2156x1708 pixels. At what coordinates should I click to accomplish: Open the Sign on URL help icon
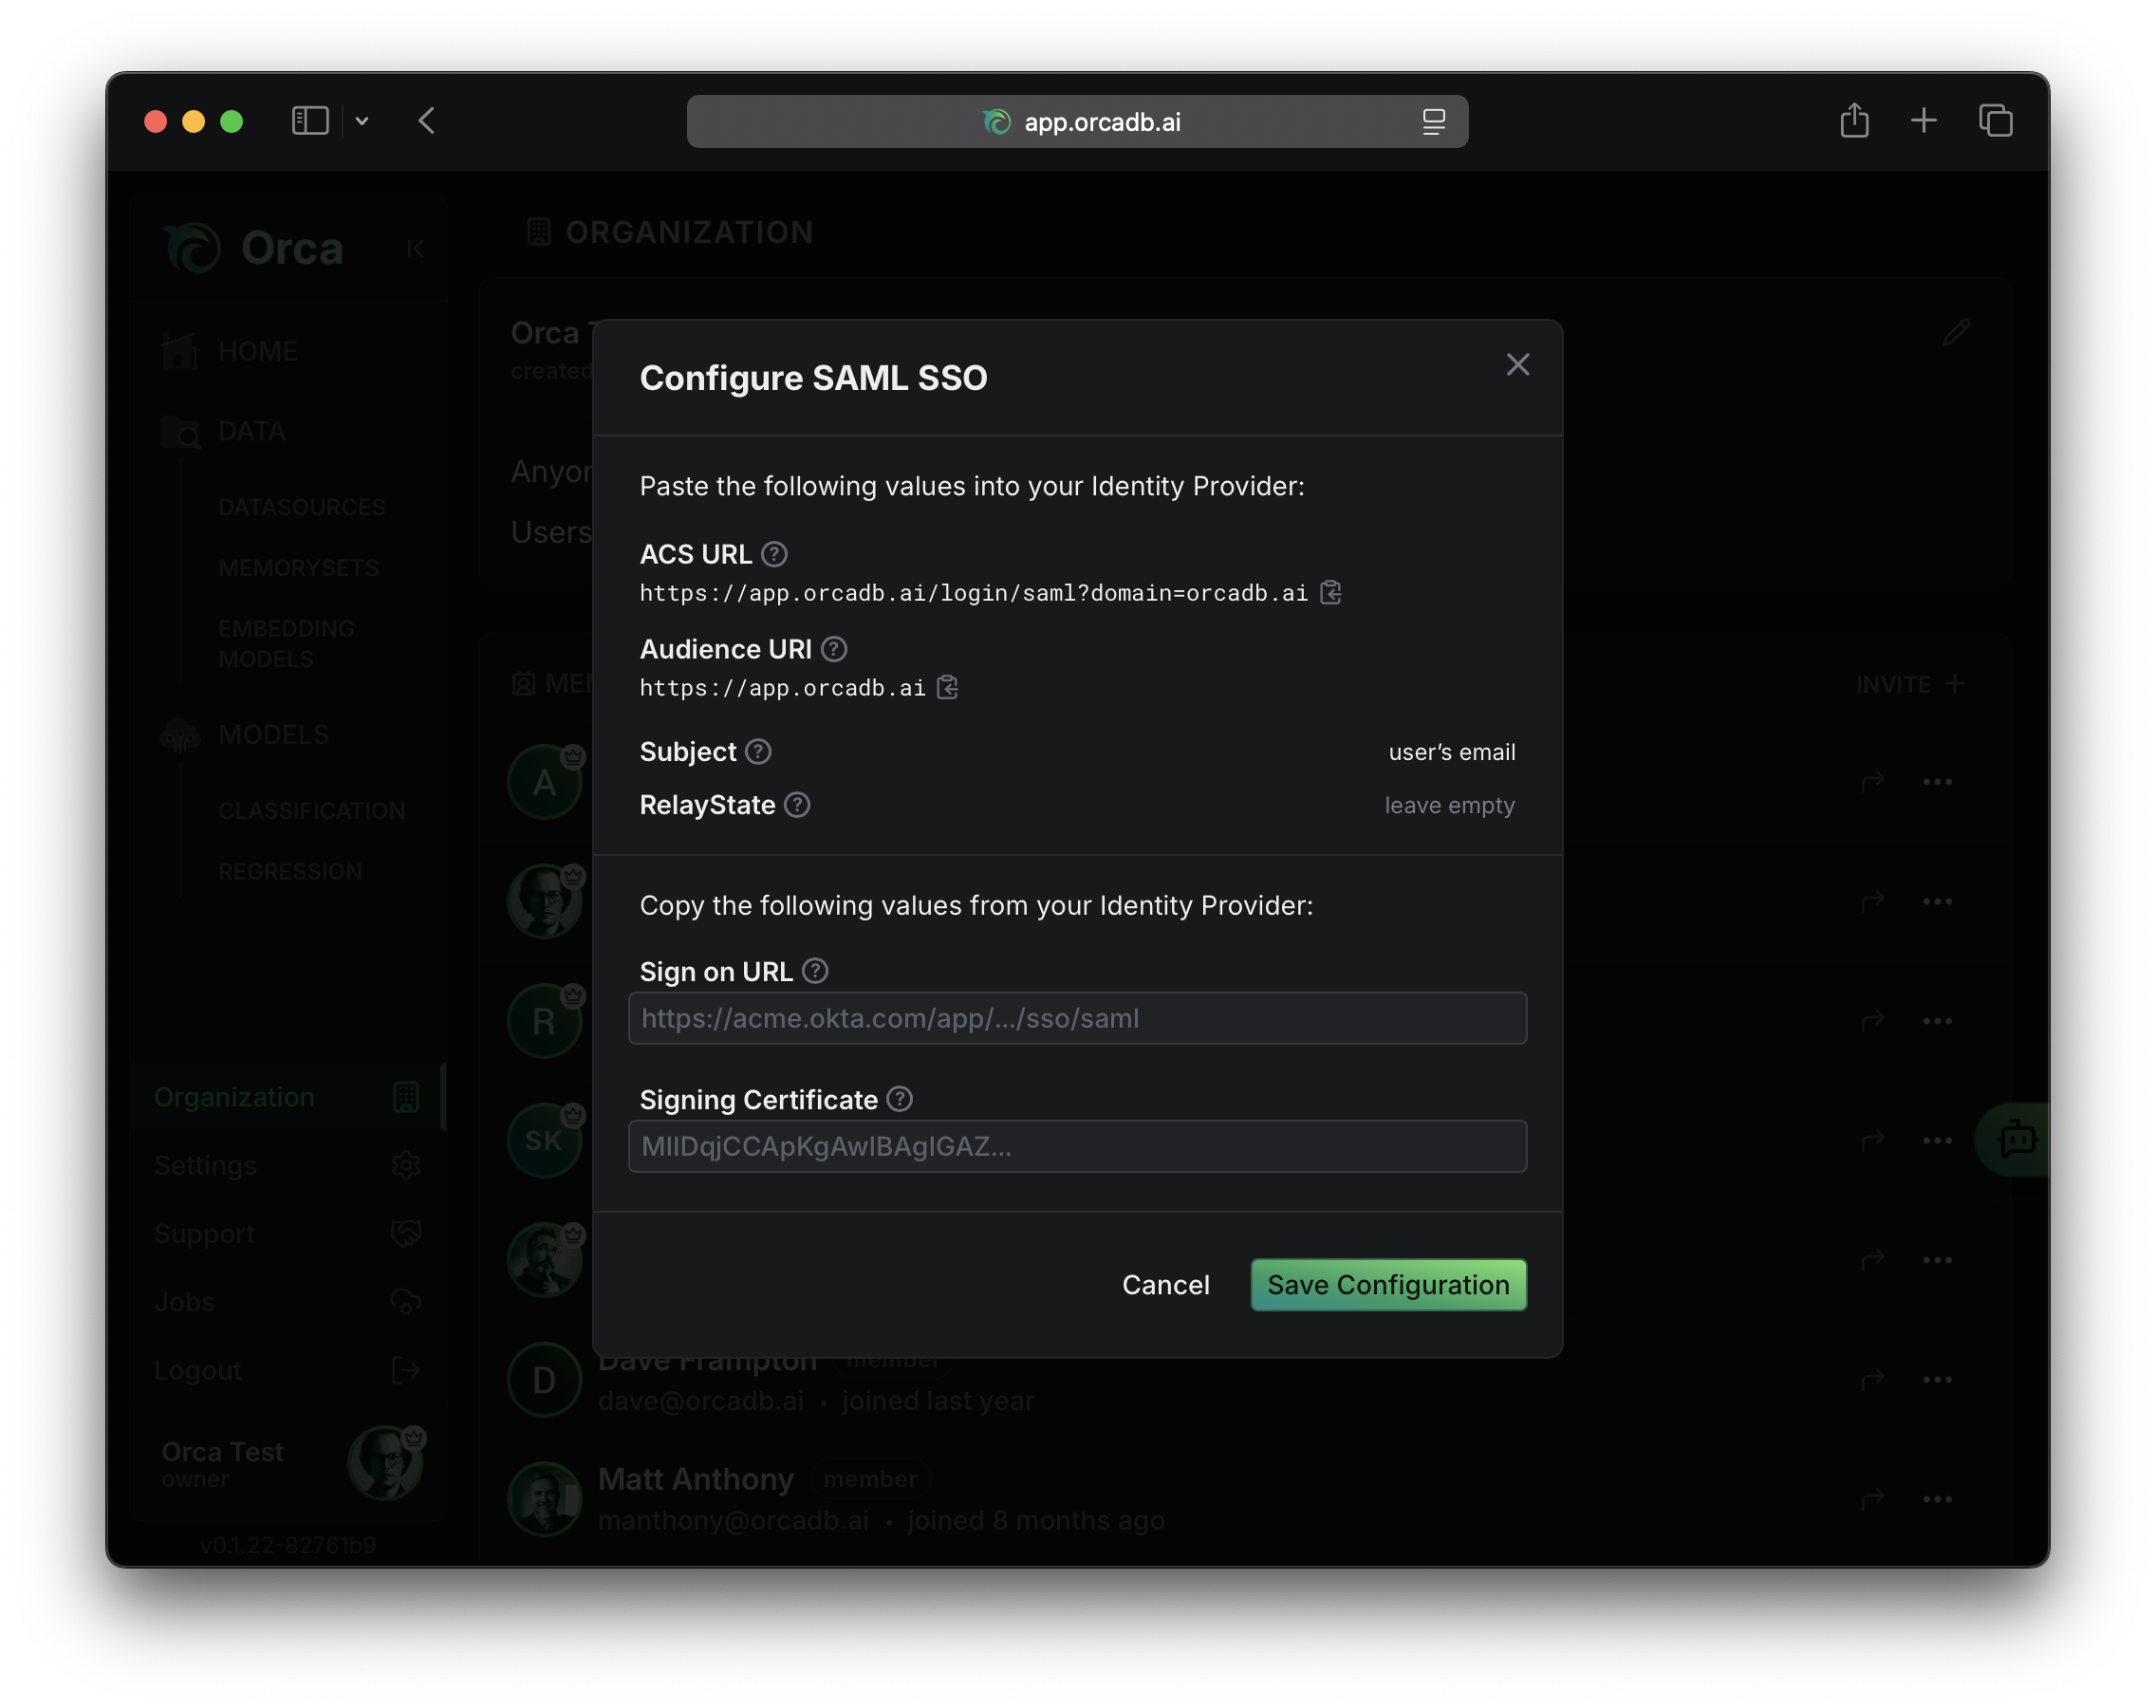click(815, 970)
